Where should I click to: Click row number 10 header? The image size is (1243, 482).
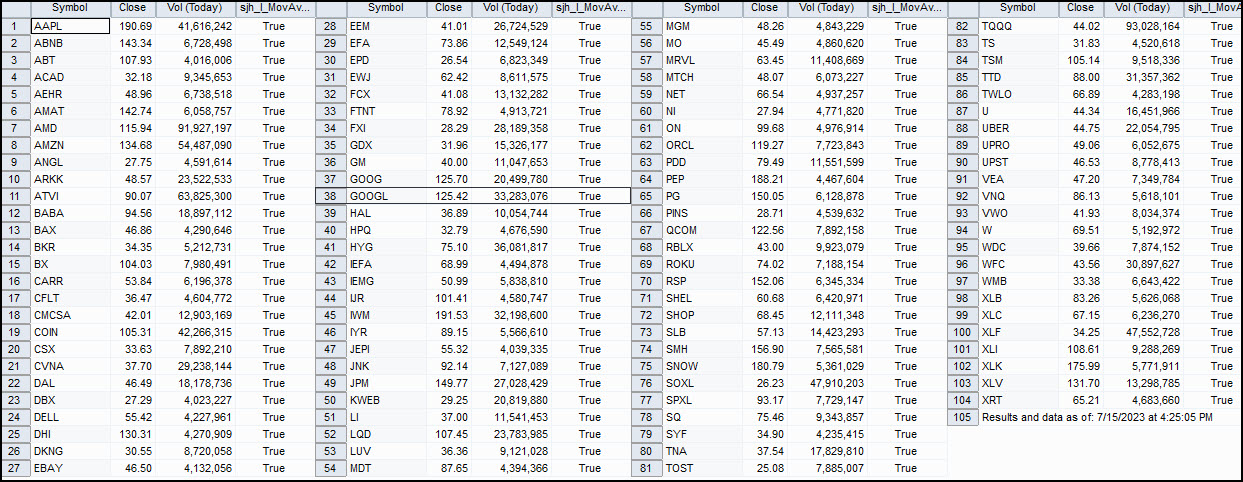(17, 179)
